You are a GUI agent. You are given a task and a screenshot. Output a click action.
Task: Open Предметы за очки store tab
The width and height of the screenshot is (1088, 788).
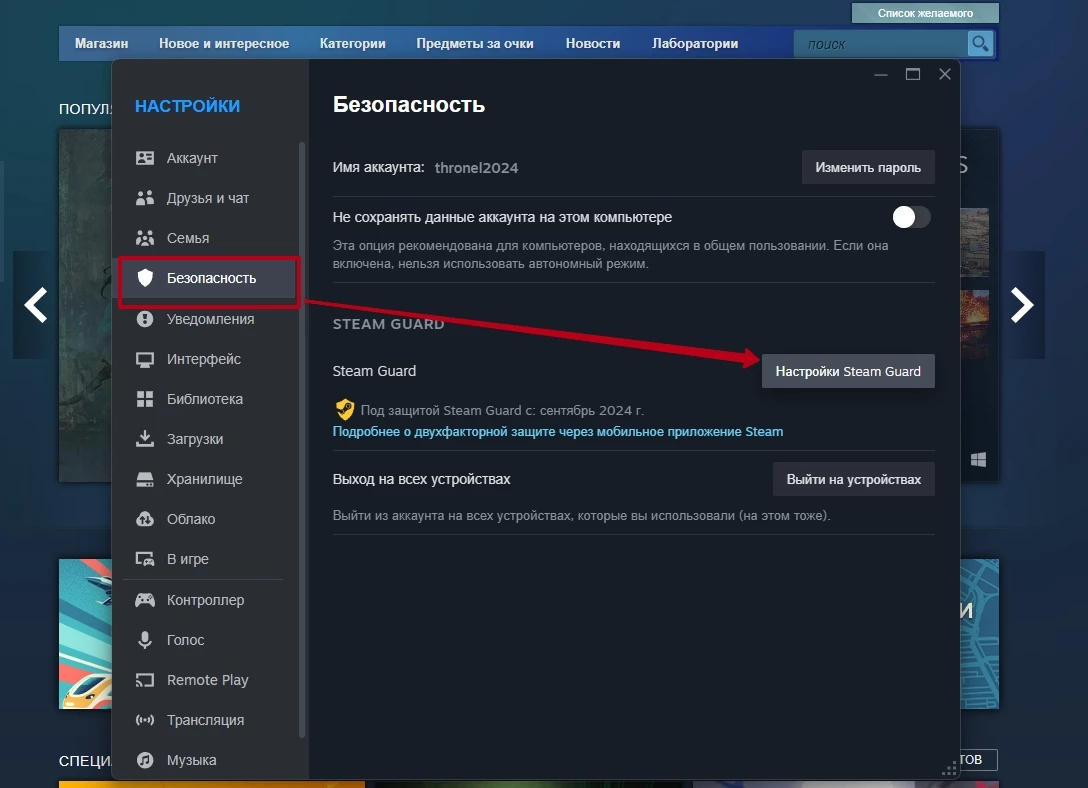(x=475, y=44)
